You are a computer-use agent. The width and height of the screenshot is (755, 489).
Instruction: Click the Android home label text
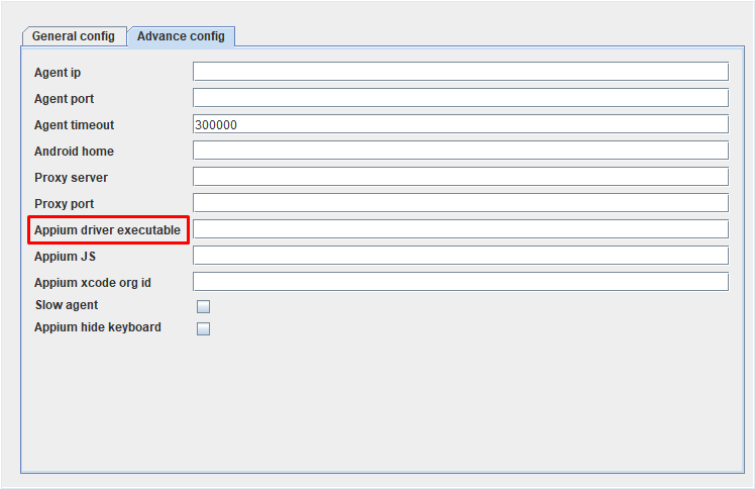click(74, 151)
